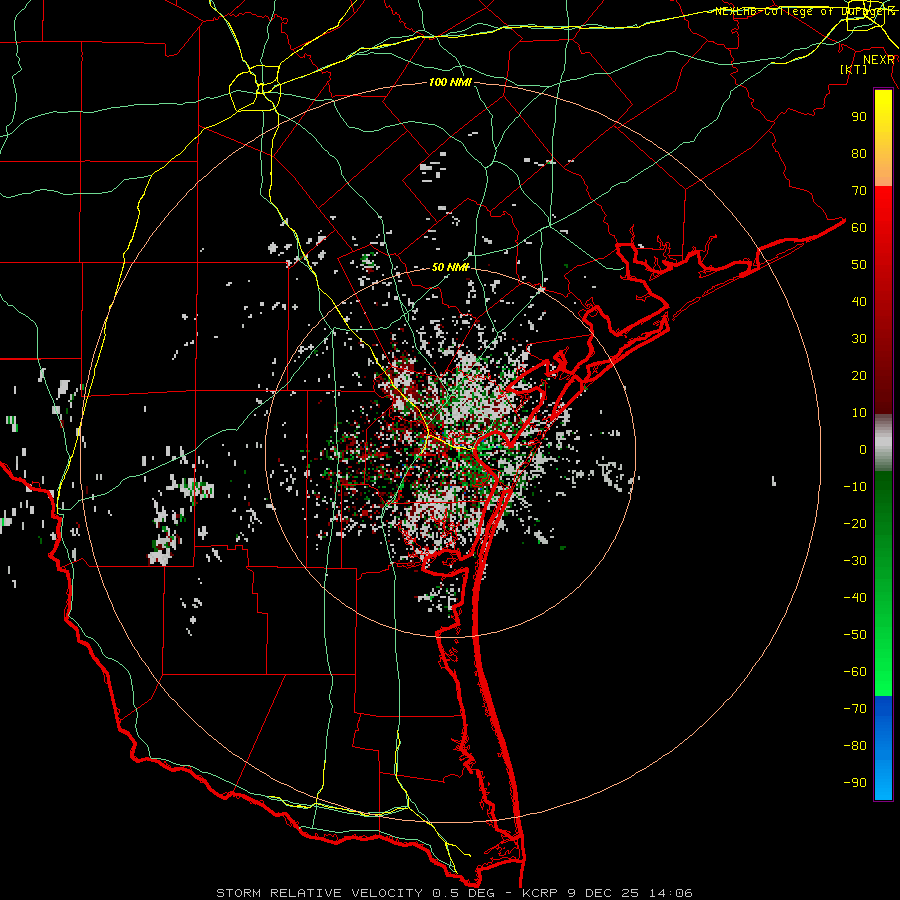This screenshot has height=900, width=900.
Task: Select the 0 value on velocity scale
Action: pyautogui.click(x=863, y=450)
